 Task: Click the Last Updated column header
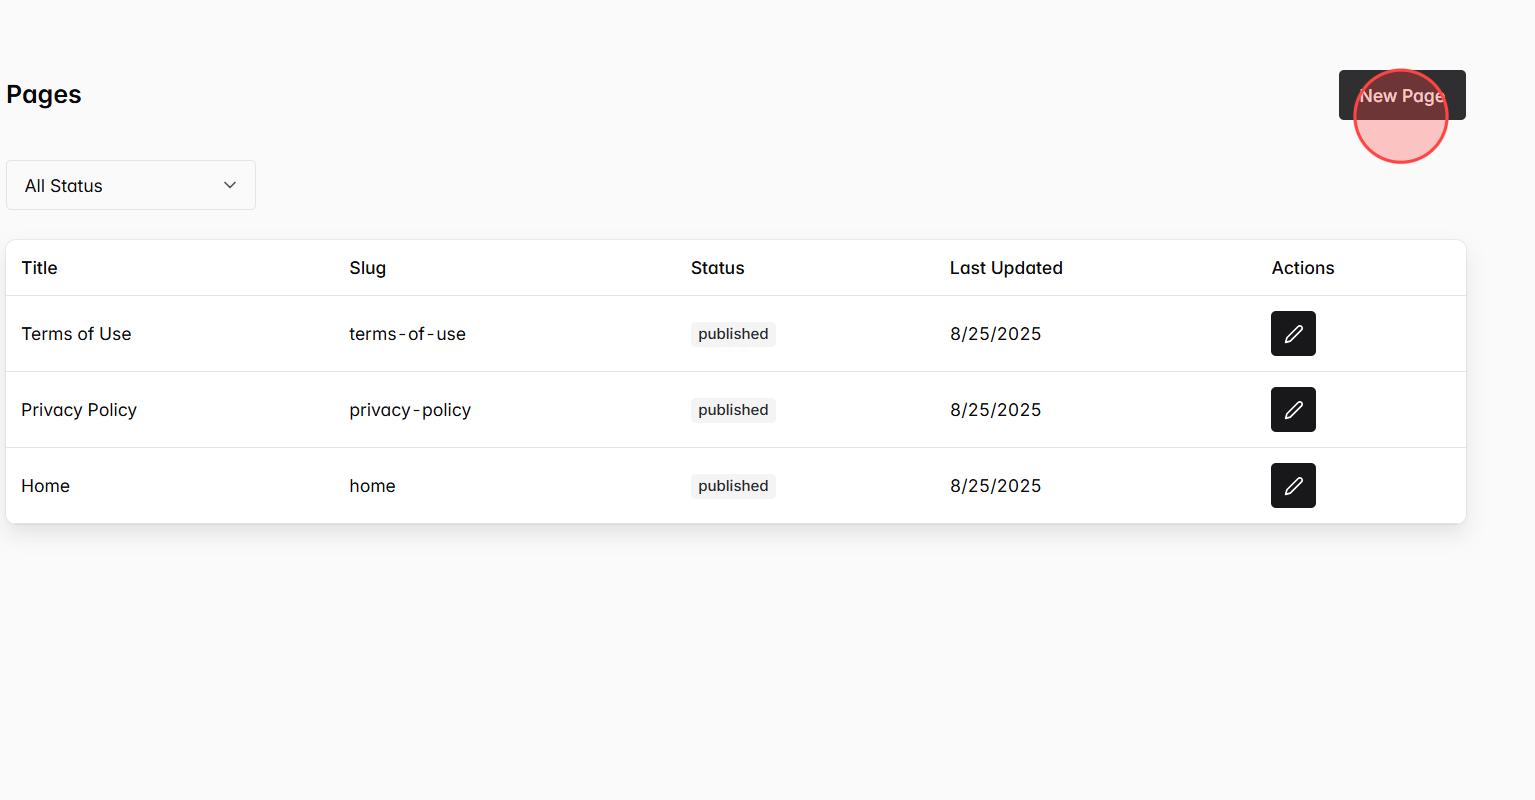tap(1006, 267)
